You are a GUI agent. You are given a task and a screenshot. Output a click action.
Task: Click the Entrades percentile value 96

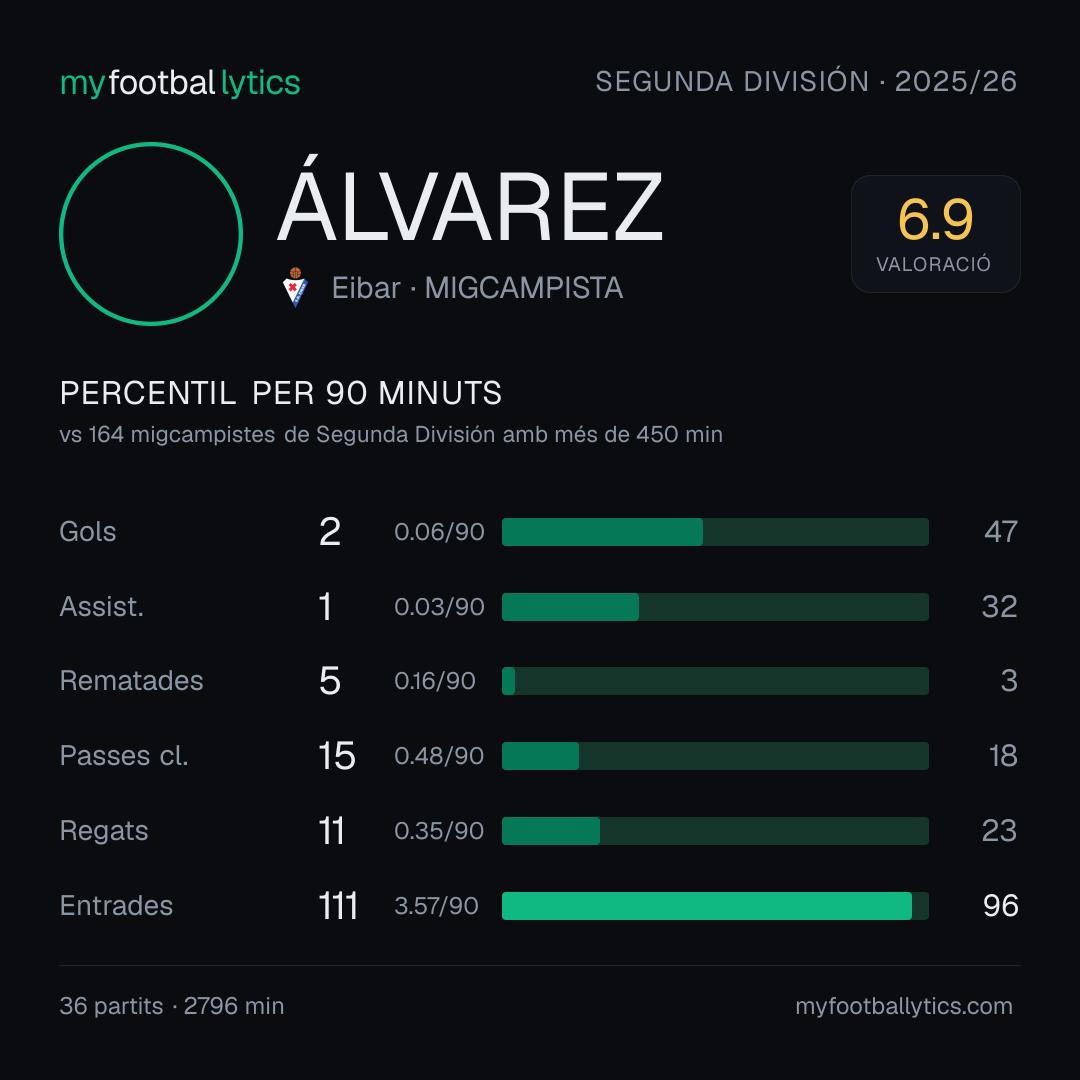click(x=1001, y=906)
